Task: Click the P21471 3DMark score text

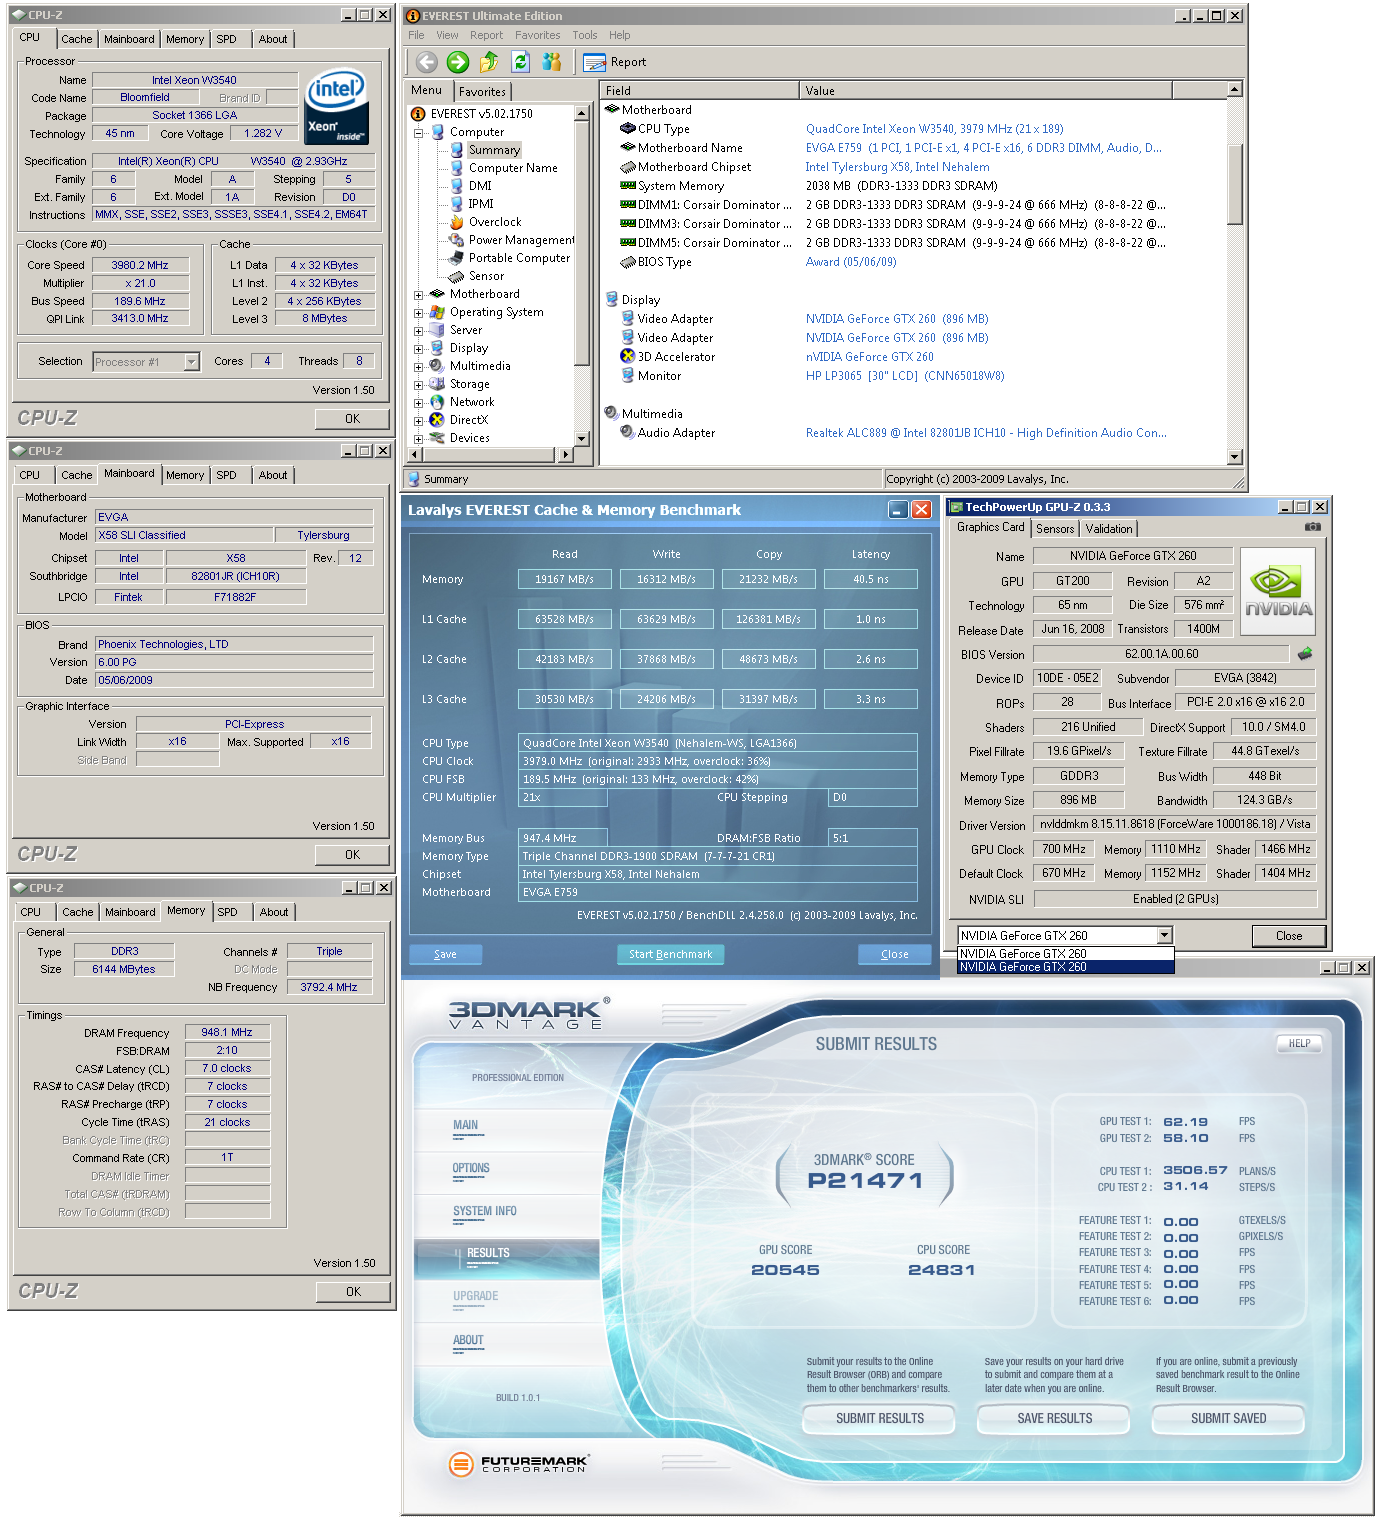Action: pos(865,1180)
